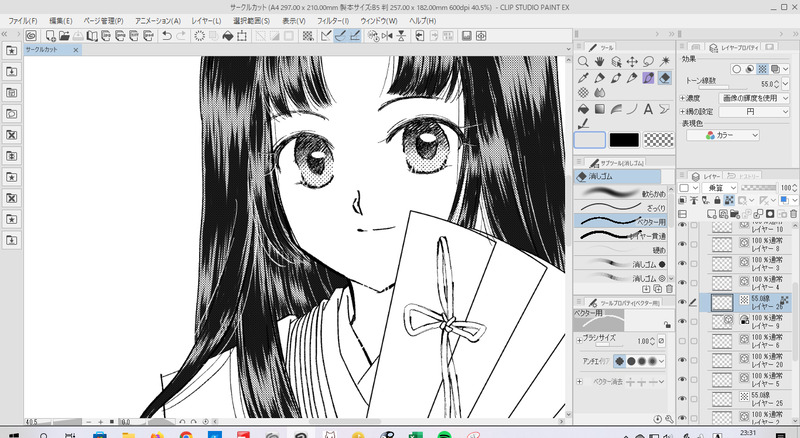Hide layer レイヤー 4 via eye icon
800x438 pixels.
[682, 283]
